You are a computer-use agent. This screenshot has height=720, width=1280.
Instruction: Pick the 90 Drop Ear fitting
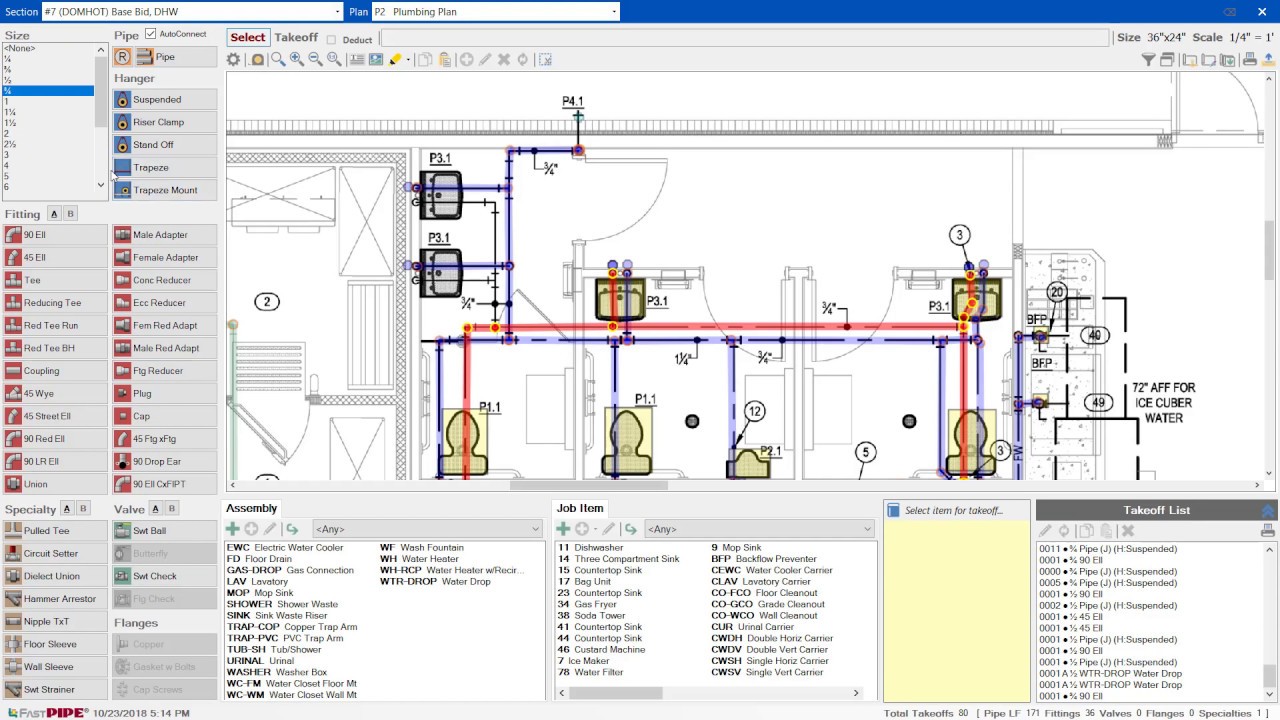165,462
